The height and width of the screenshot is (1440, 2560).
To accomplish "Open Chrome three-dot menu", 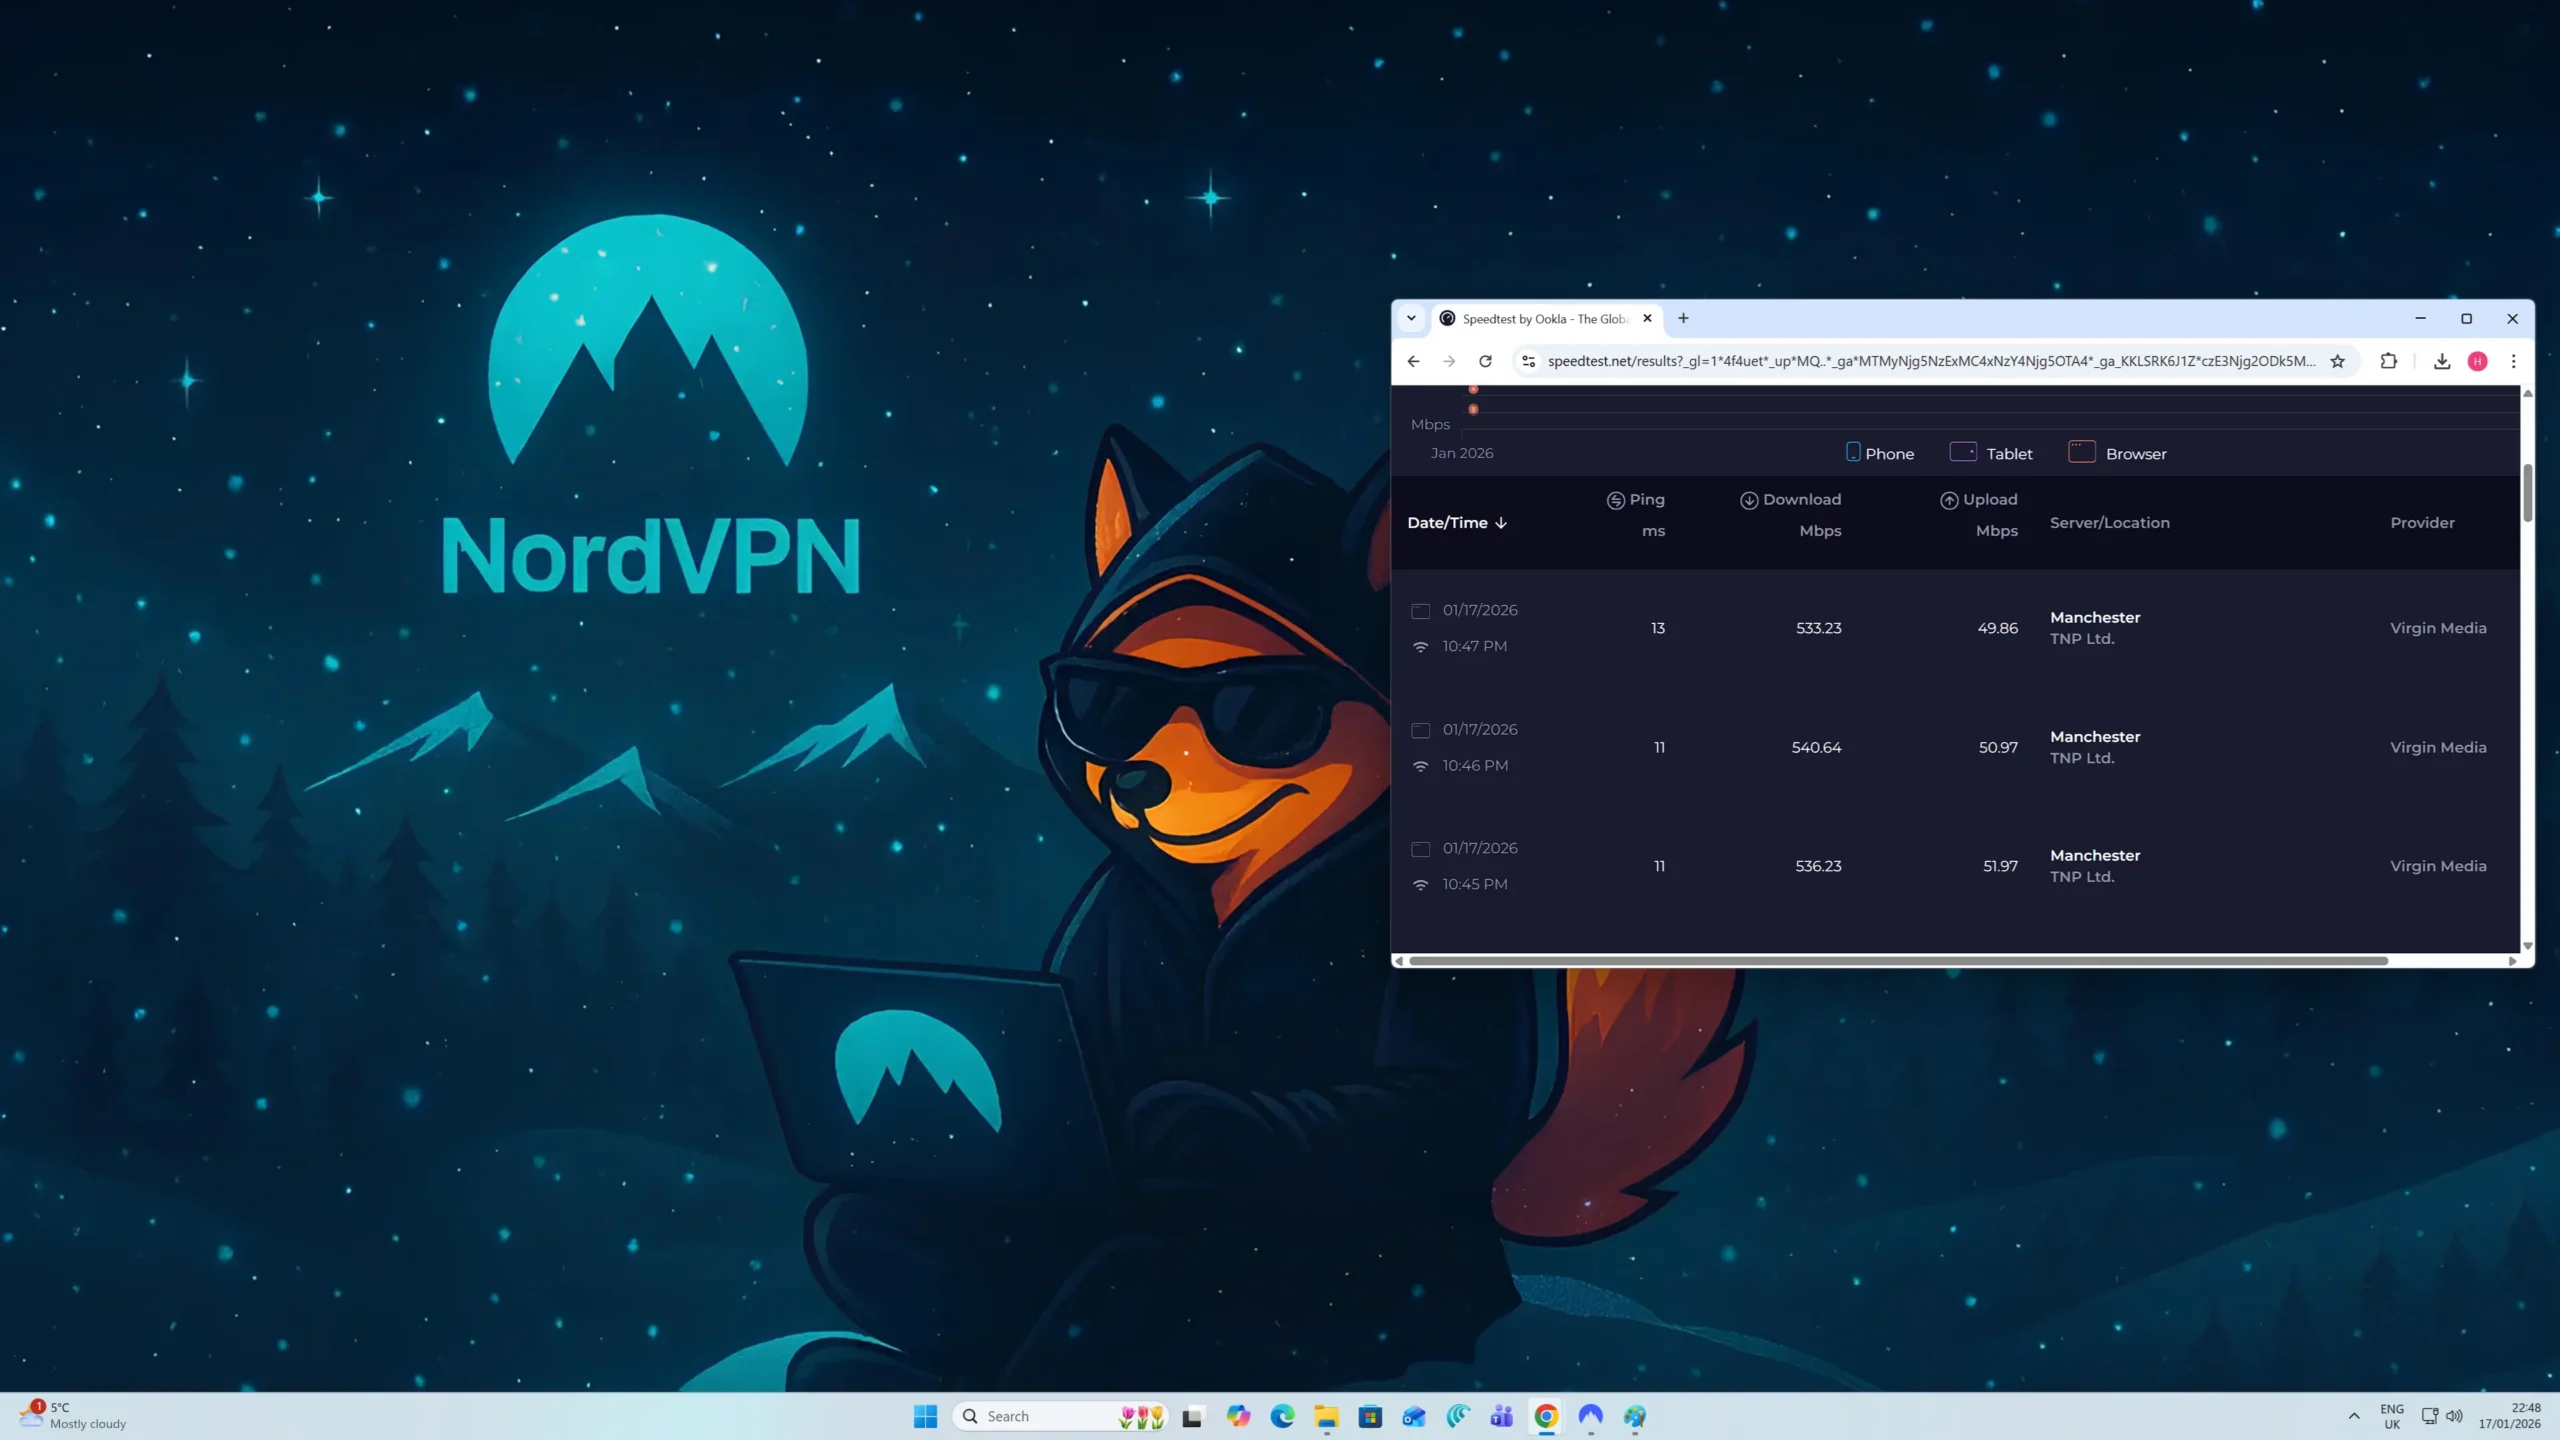I will [2513, 361].
